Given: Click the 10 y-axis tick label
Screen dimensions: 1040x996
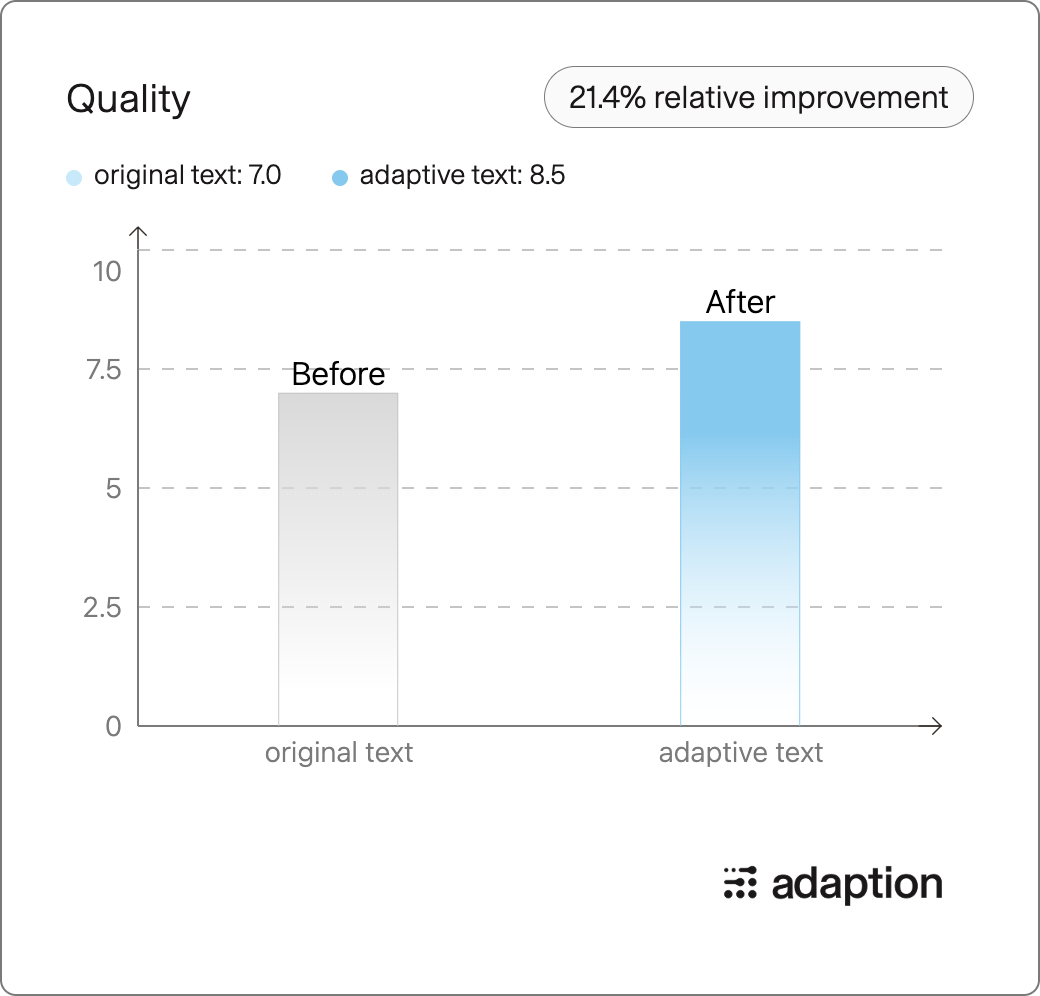Looking at the screenshot, I should click(x=107, y=272).
